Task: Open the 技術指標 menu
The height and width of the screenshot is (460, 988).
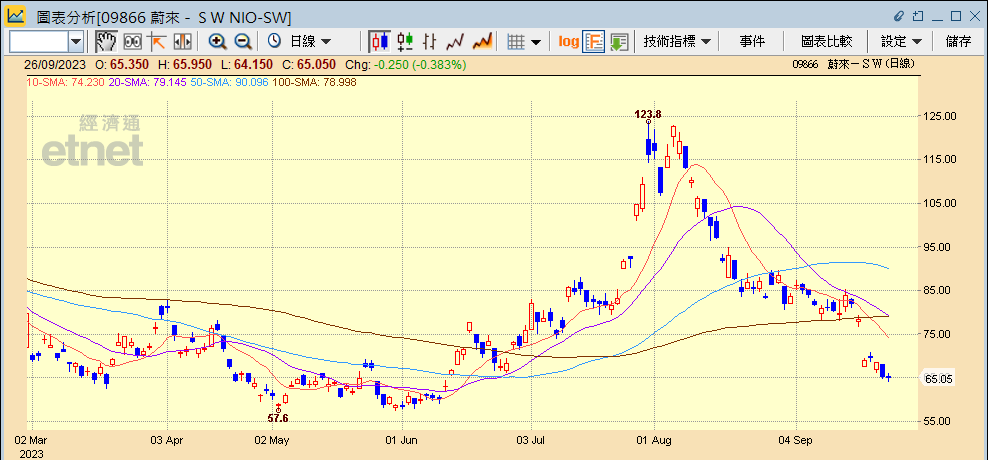Action: (677, 41)
